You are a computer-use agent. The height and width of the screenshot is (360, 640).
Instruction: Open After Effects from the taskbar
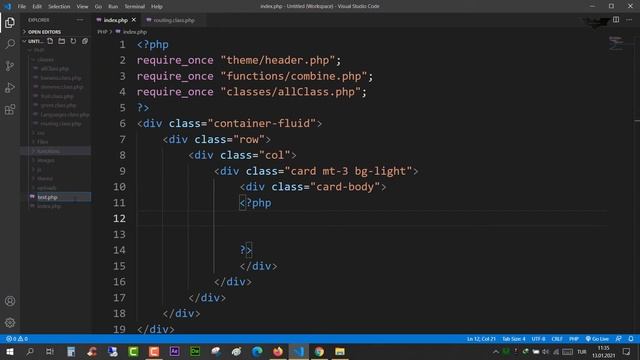[x=174, y=351]
